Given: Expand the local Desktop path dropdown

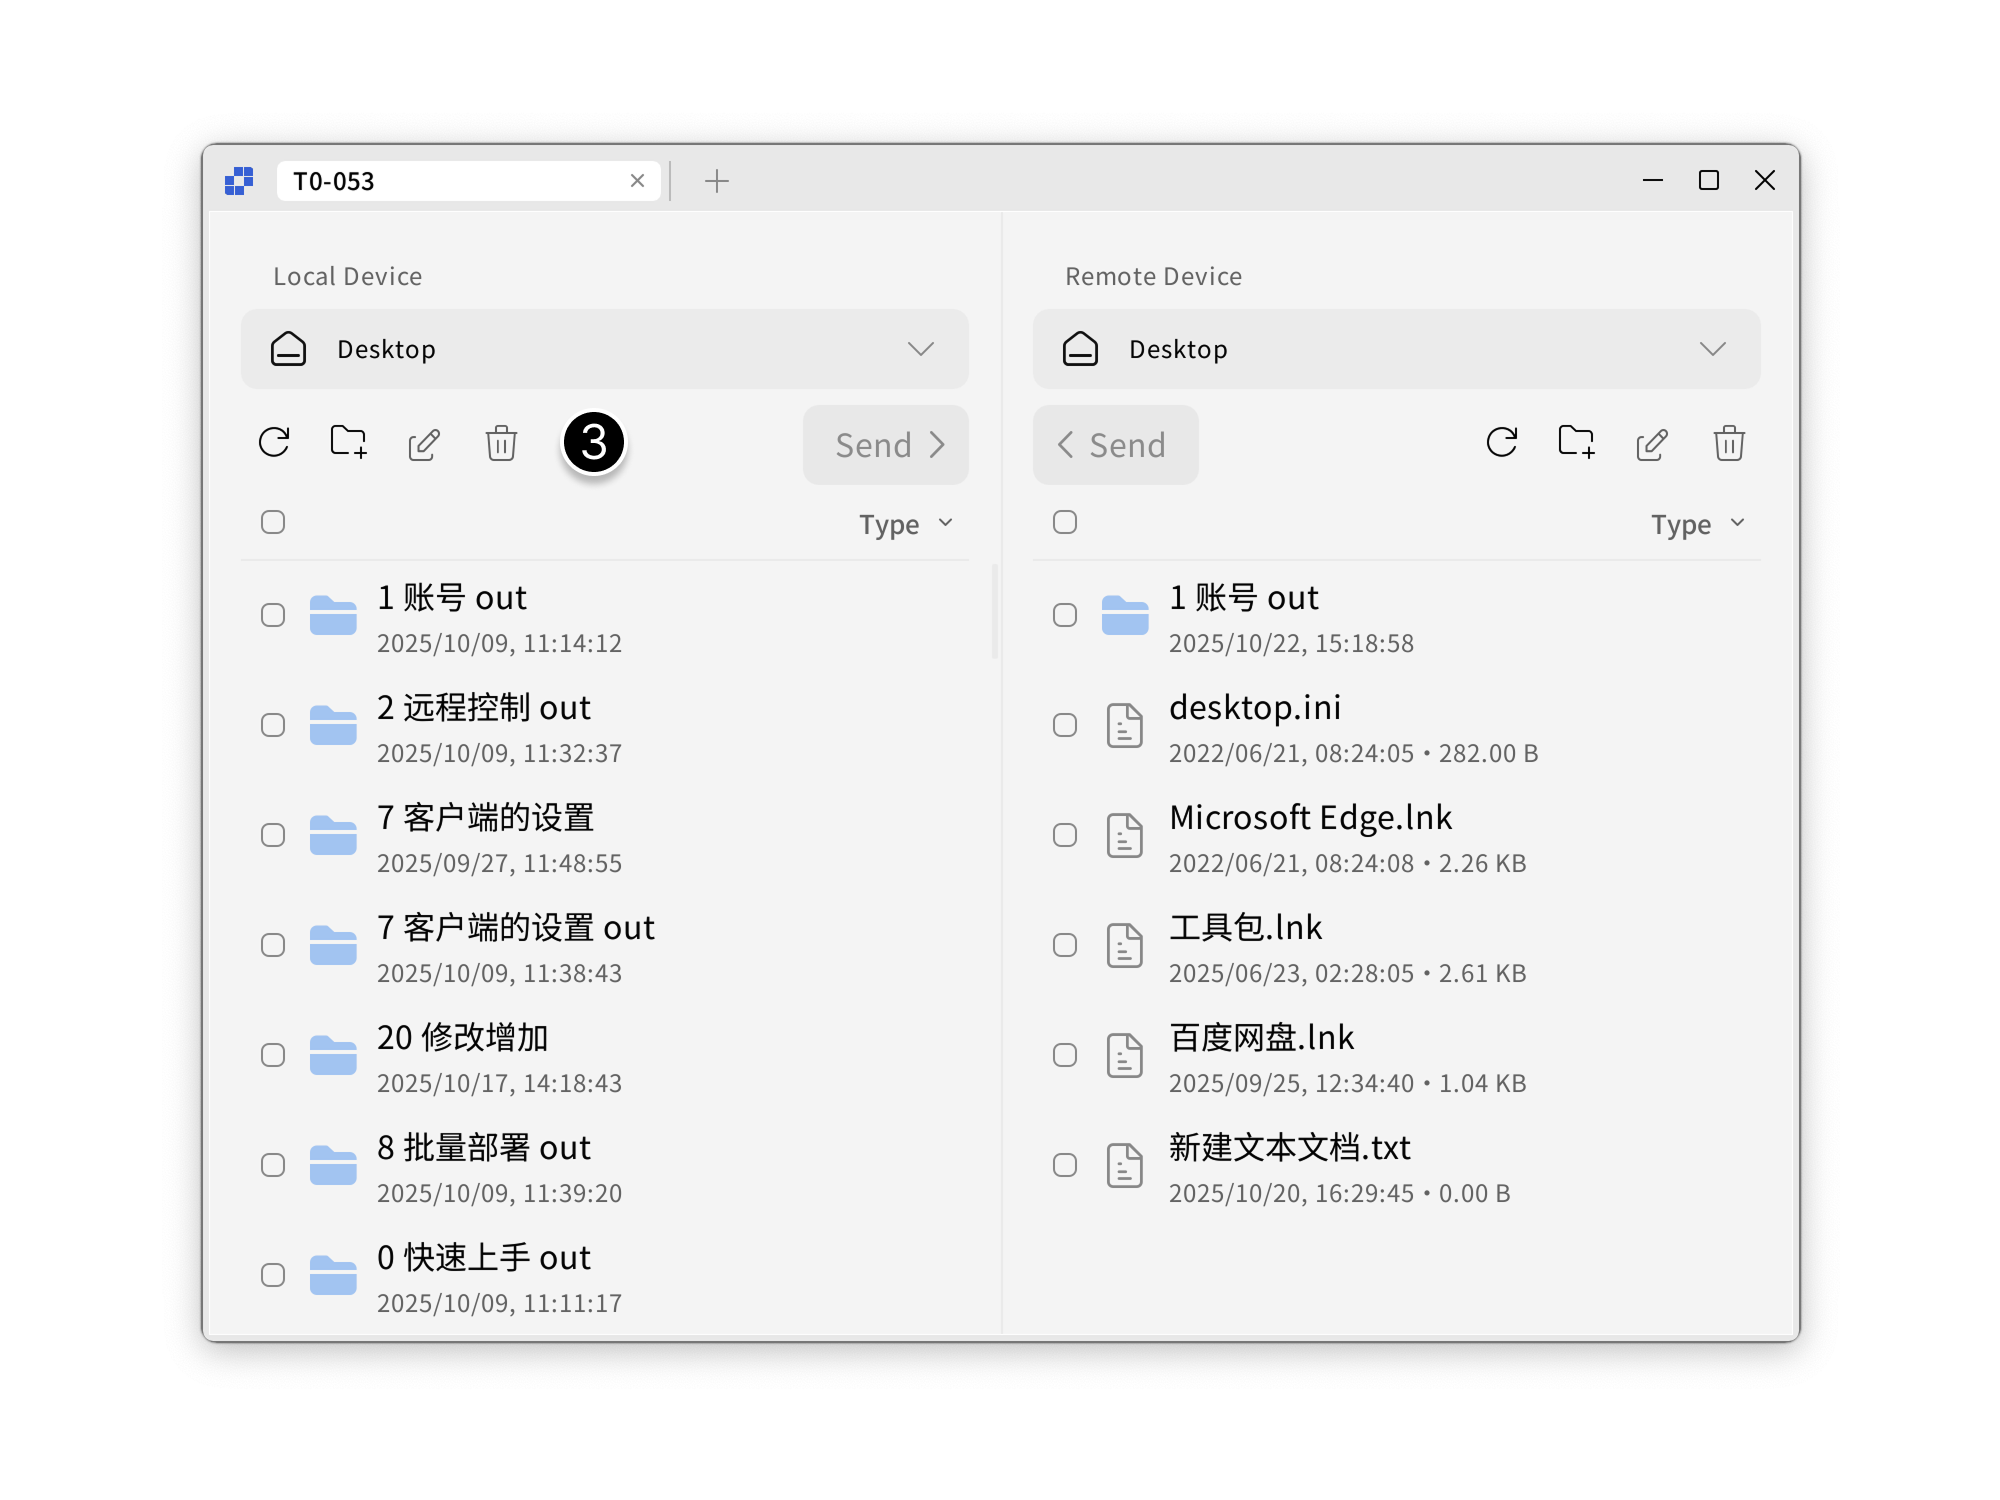Looking at the screenshot, I should pyautogui.click(x=920, y=349).
